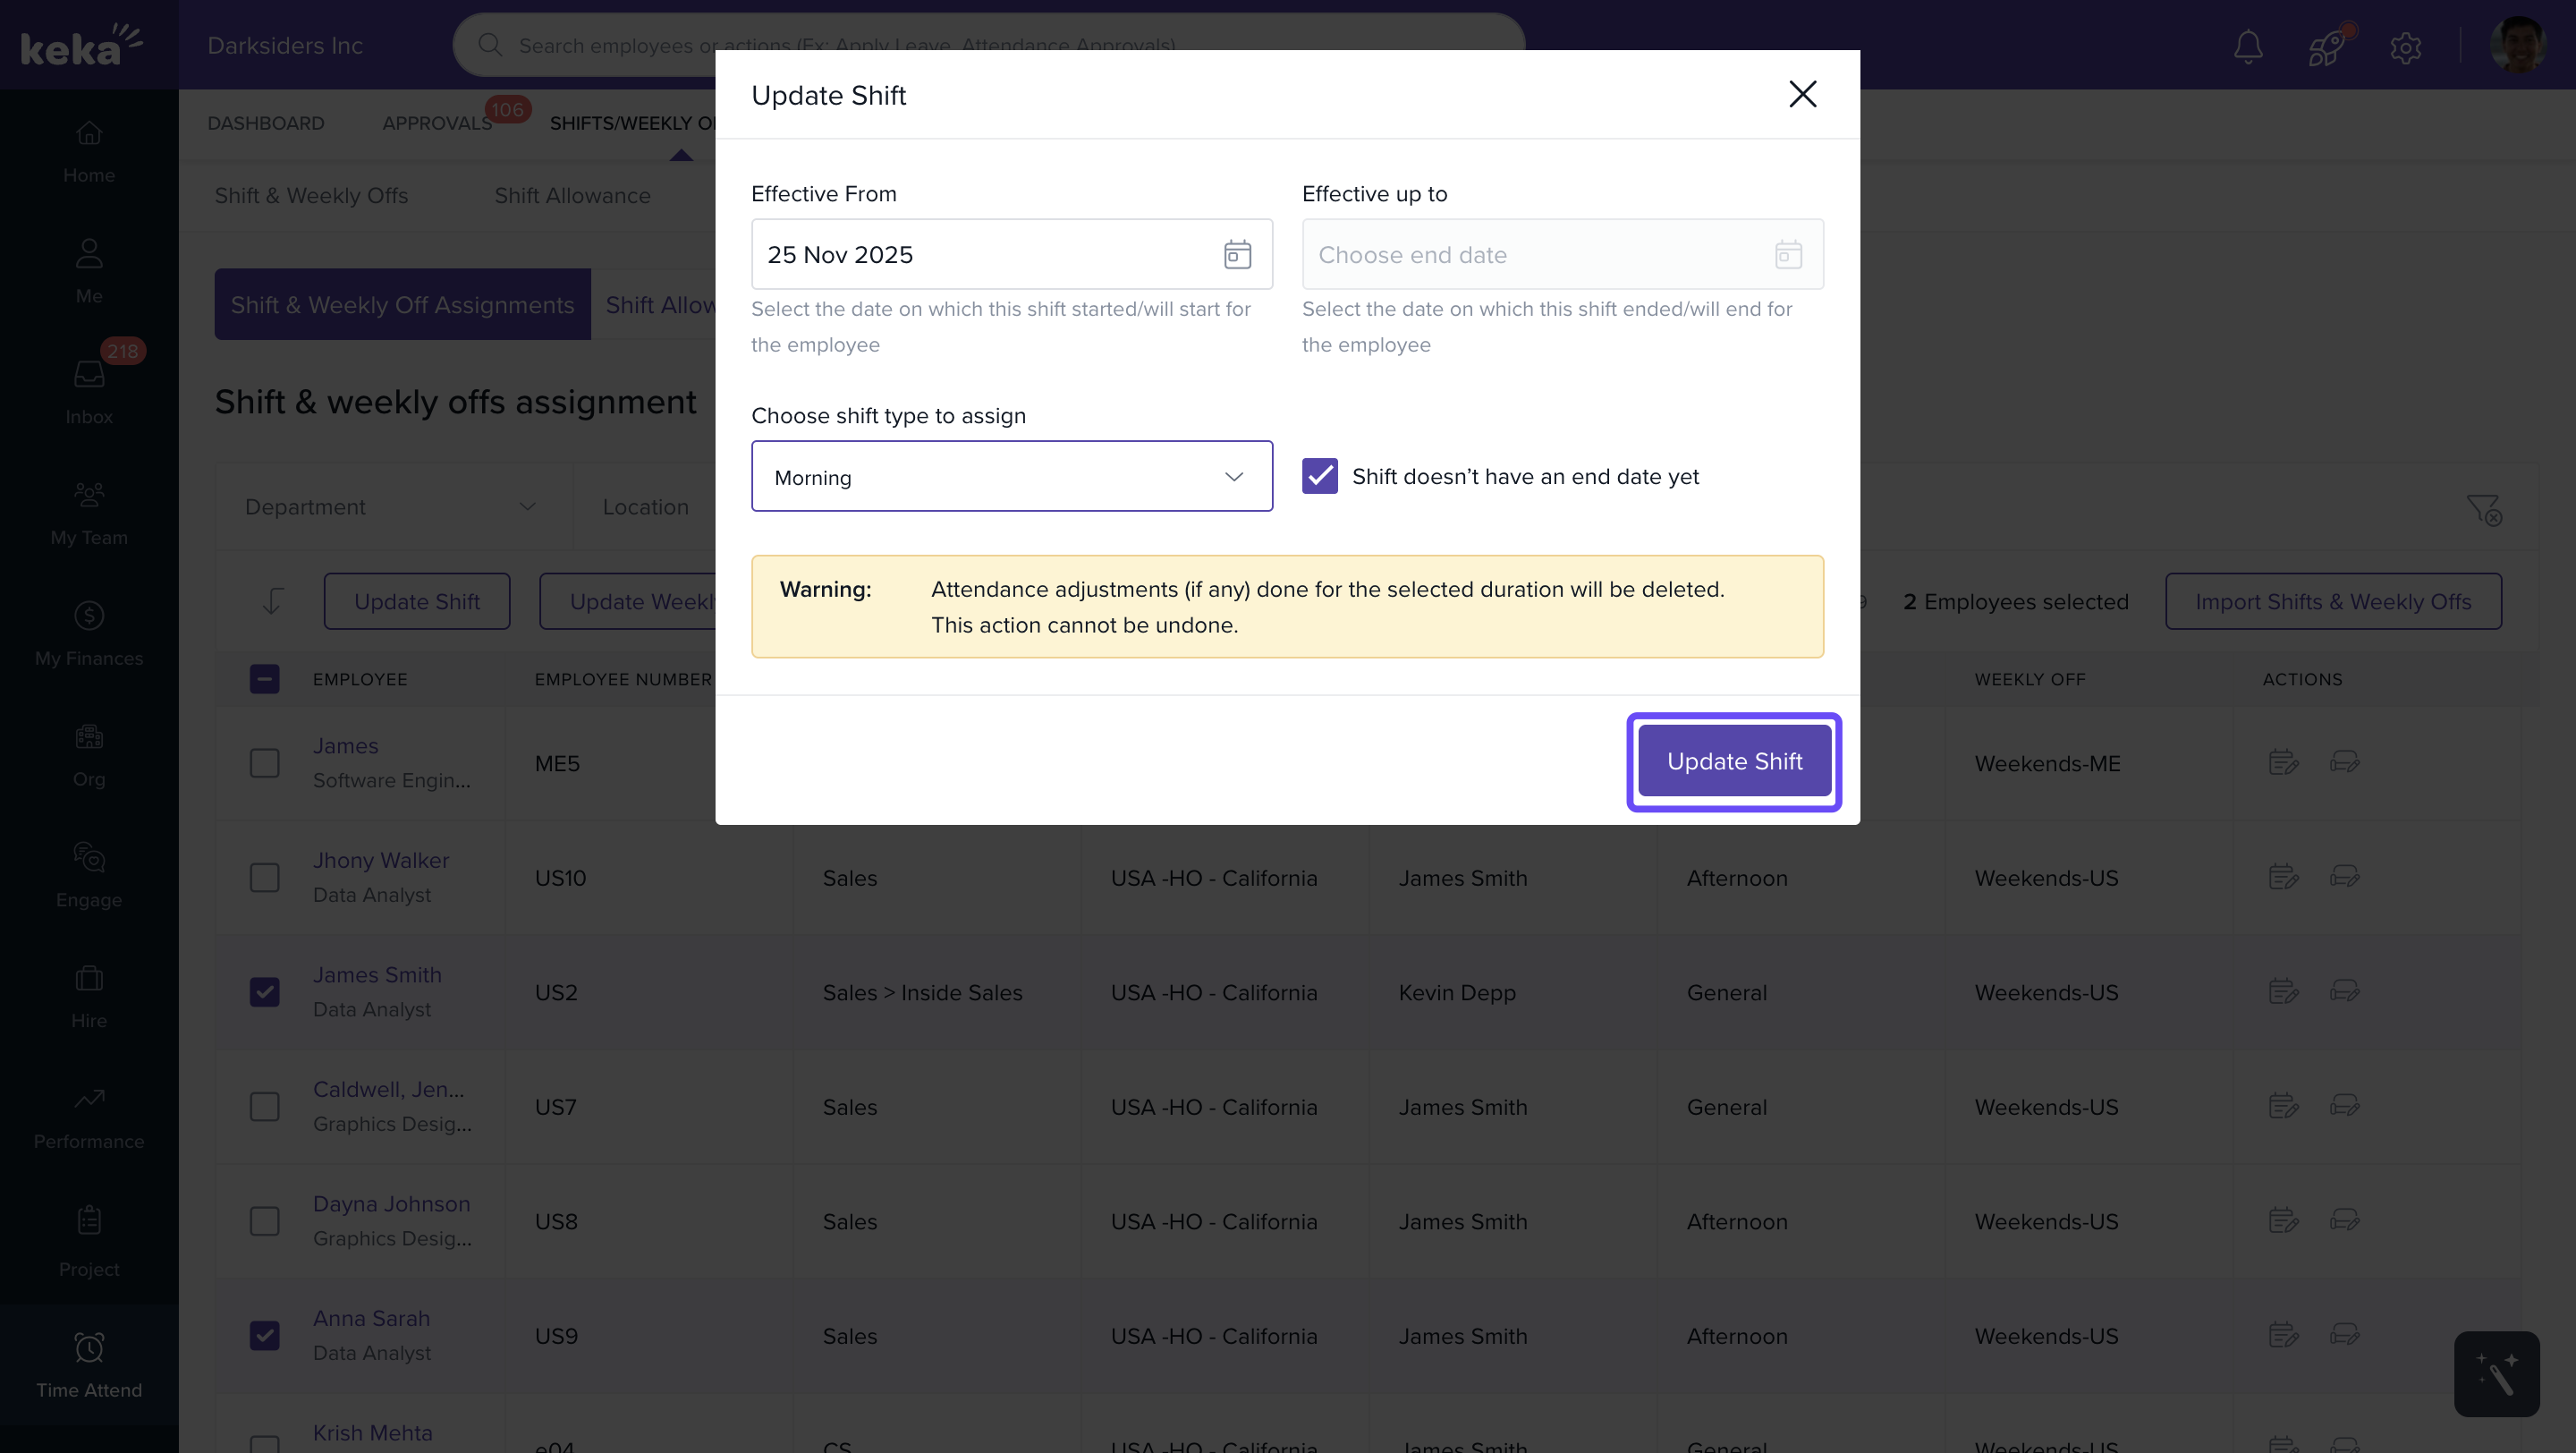Confirm with the Update Shift button
Image resolution: width=2576 pixels, height=1453 pixels.
click(1734, 761)
